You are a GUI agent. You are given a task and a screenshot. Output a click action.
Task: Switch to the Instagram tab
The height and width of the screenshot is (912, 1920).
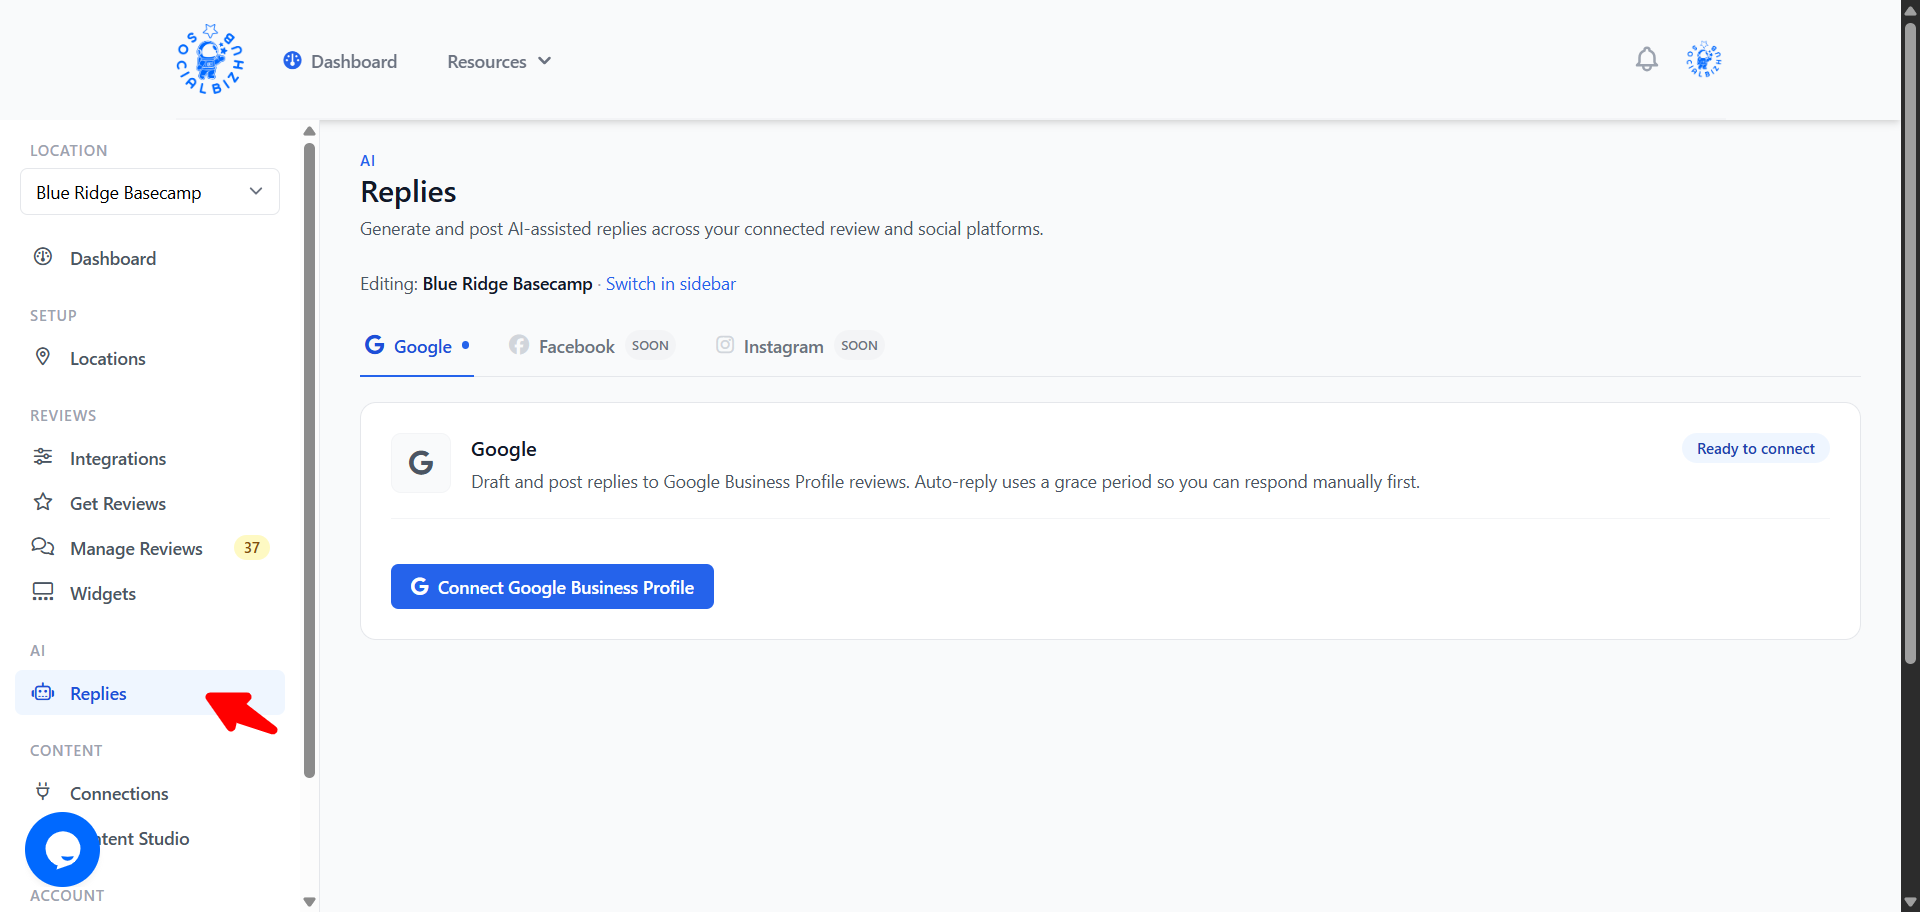point(800,346)
